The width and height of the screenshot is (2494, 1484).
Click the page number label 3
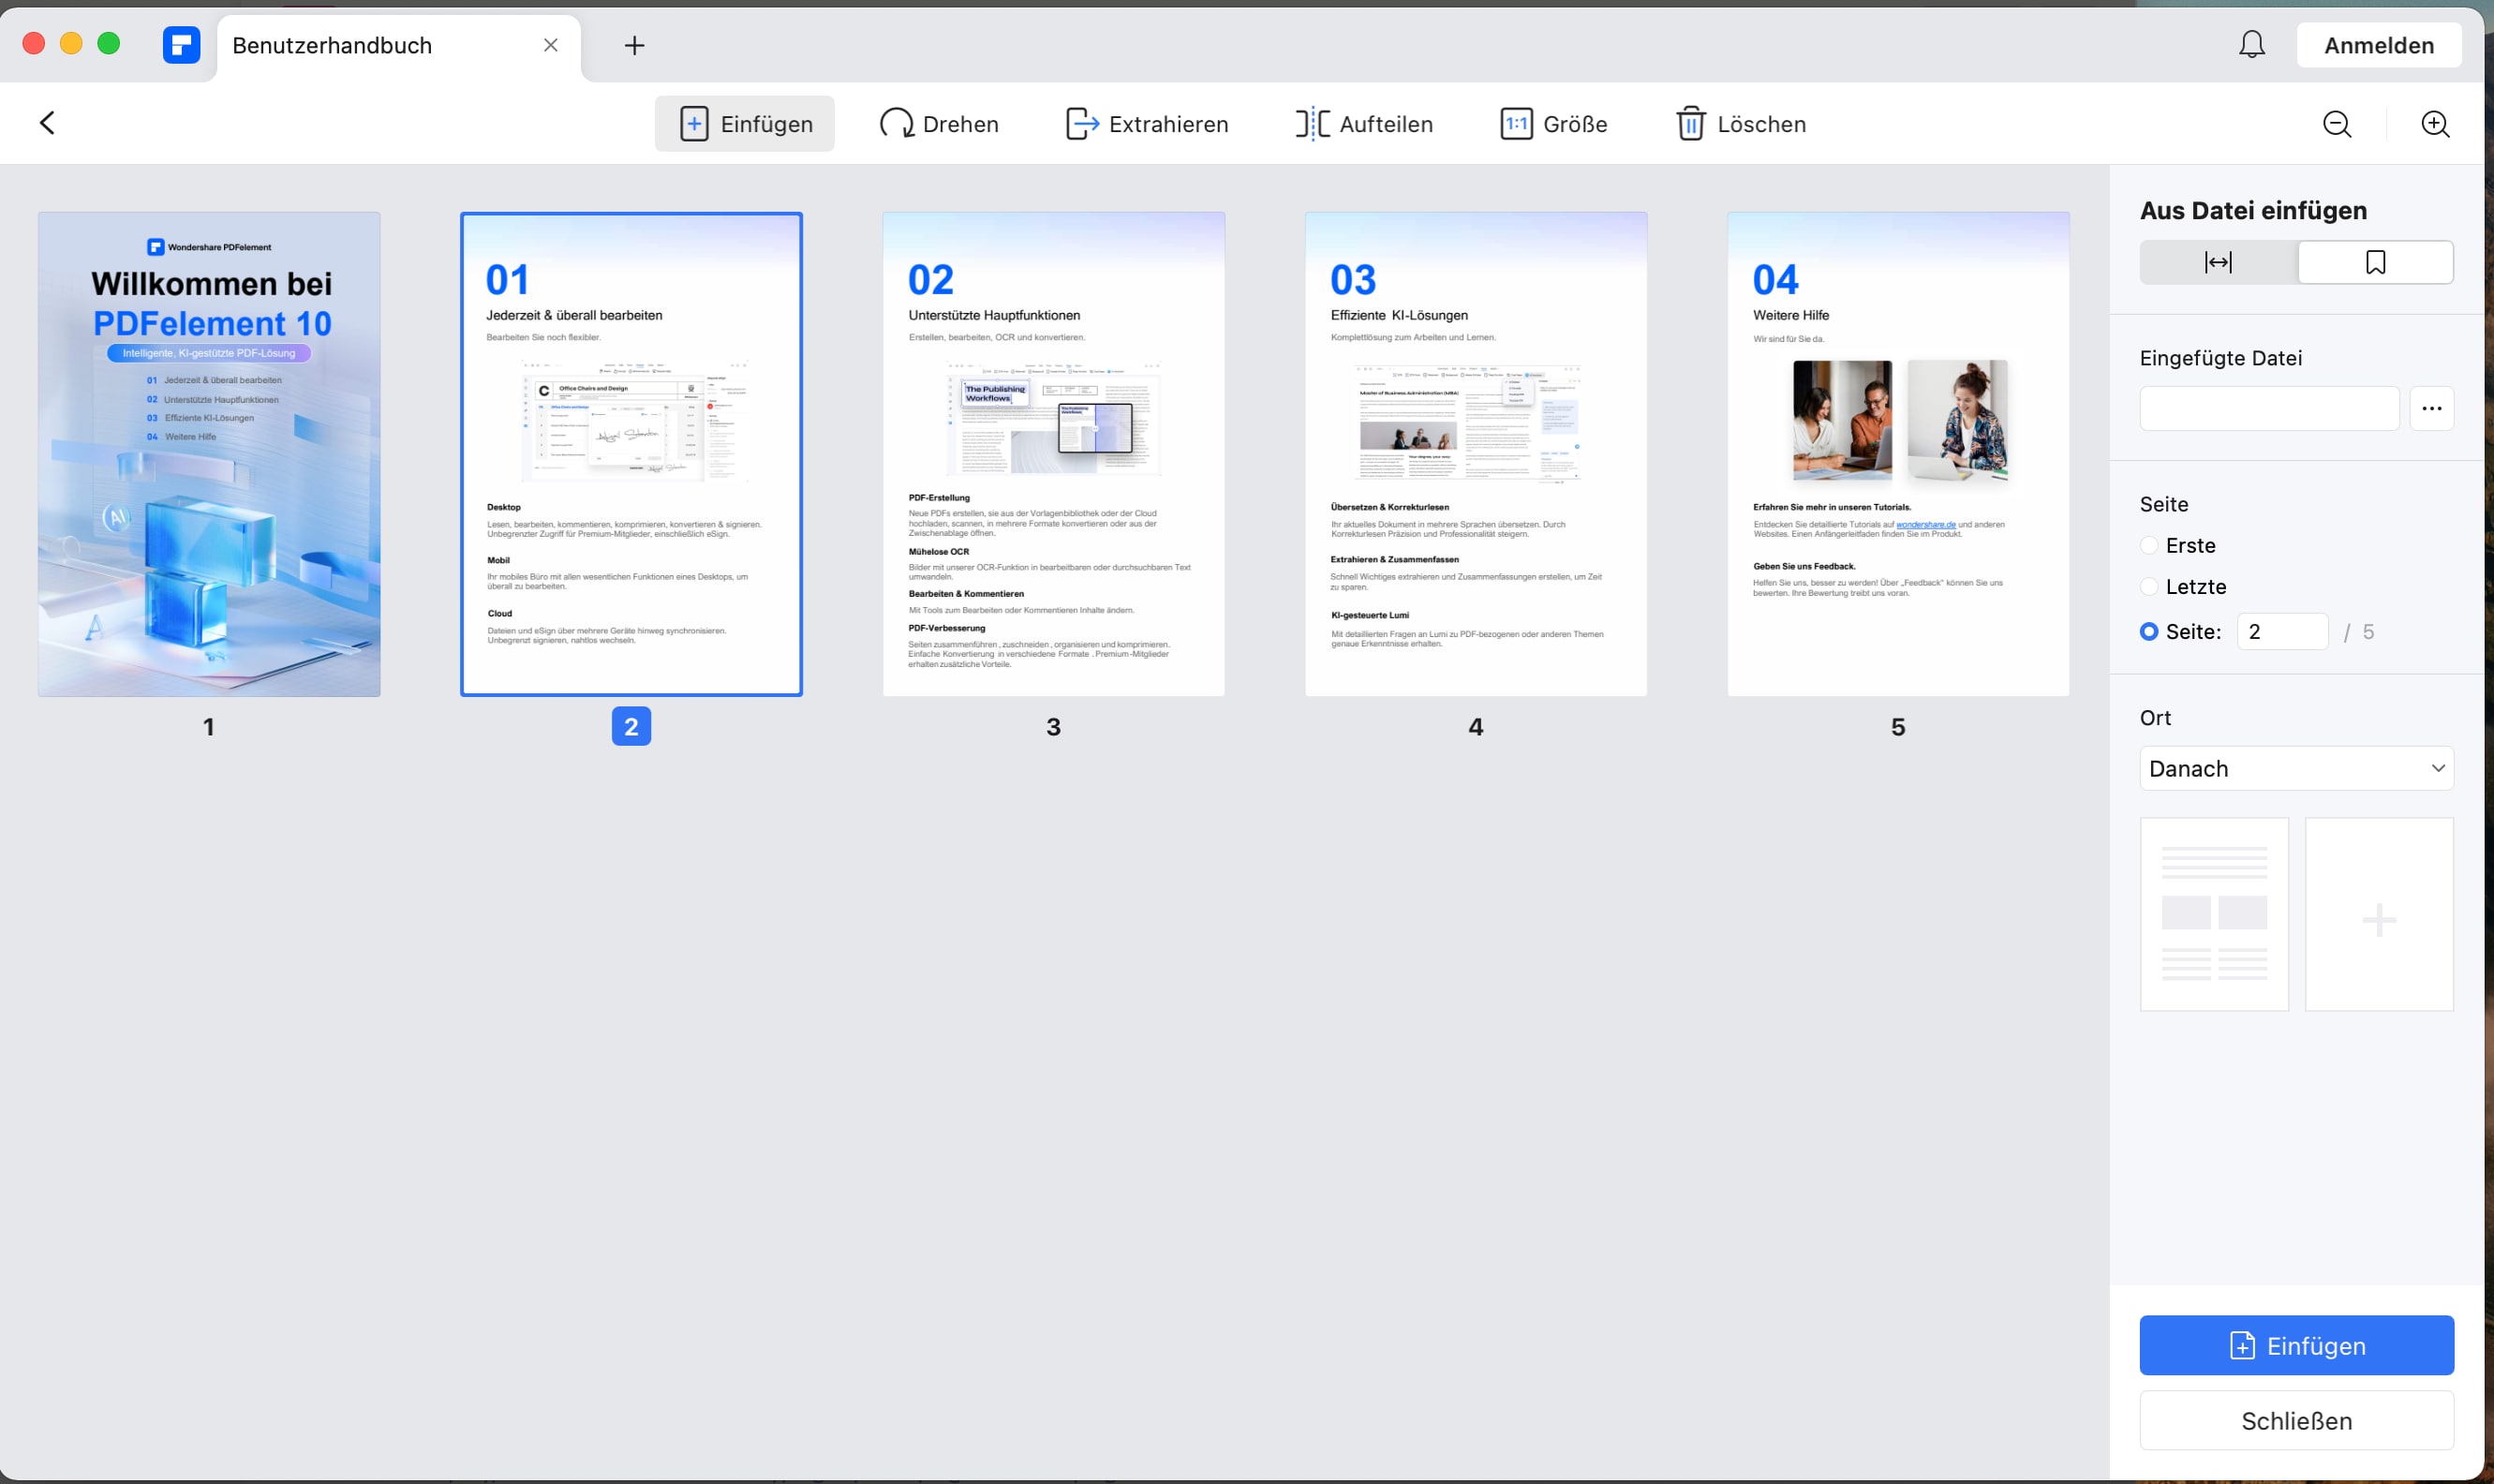point(1053,727)
